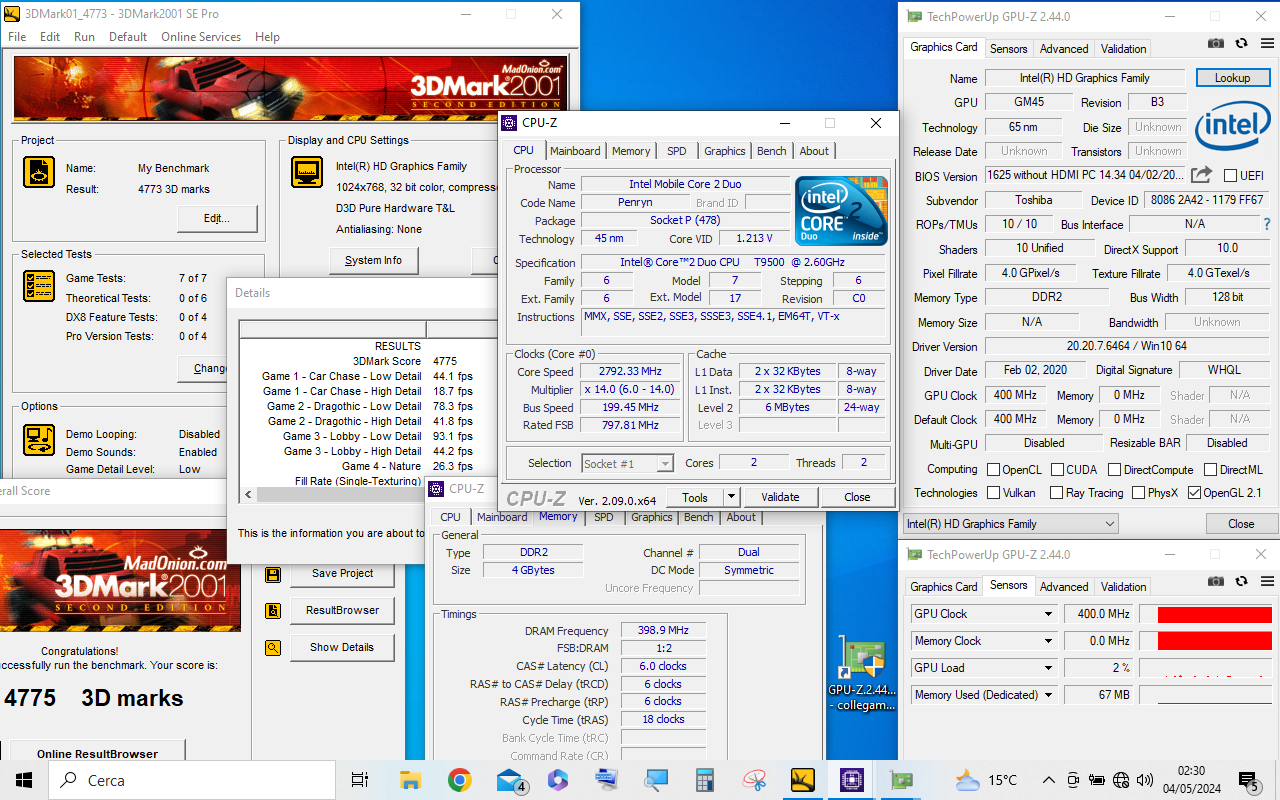Image resolution: width=1280 pixels, height=800 pixels.
Task: Open Calculator from the taskbar
Action: pyautogui.click(x=705, y=780)
